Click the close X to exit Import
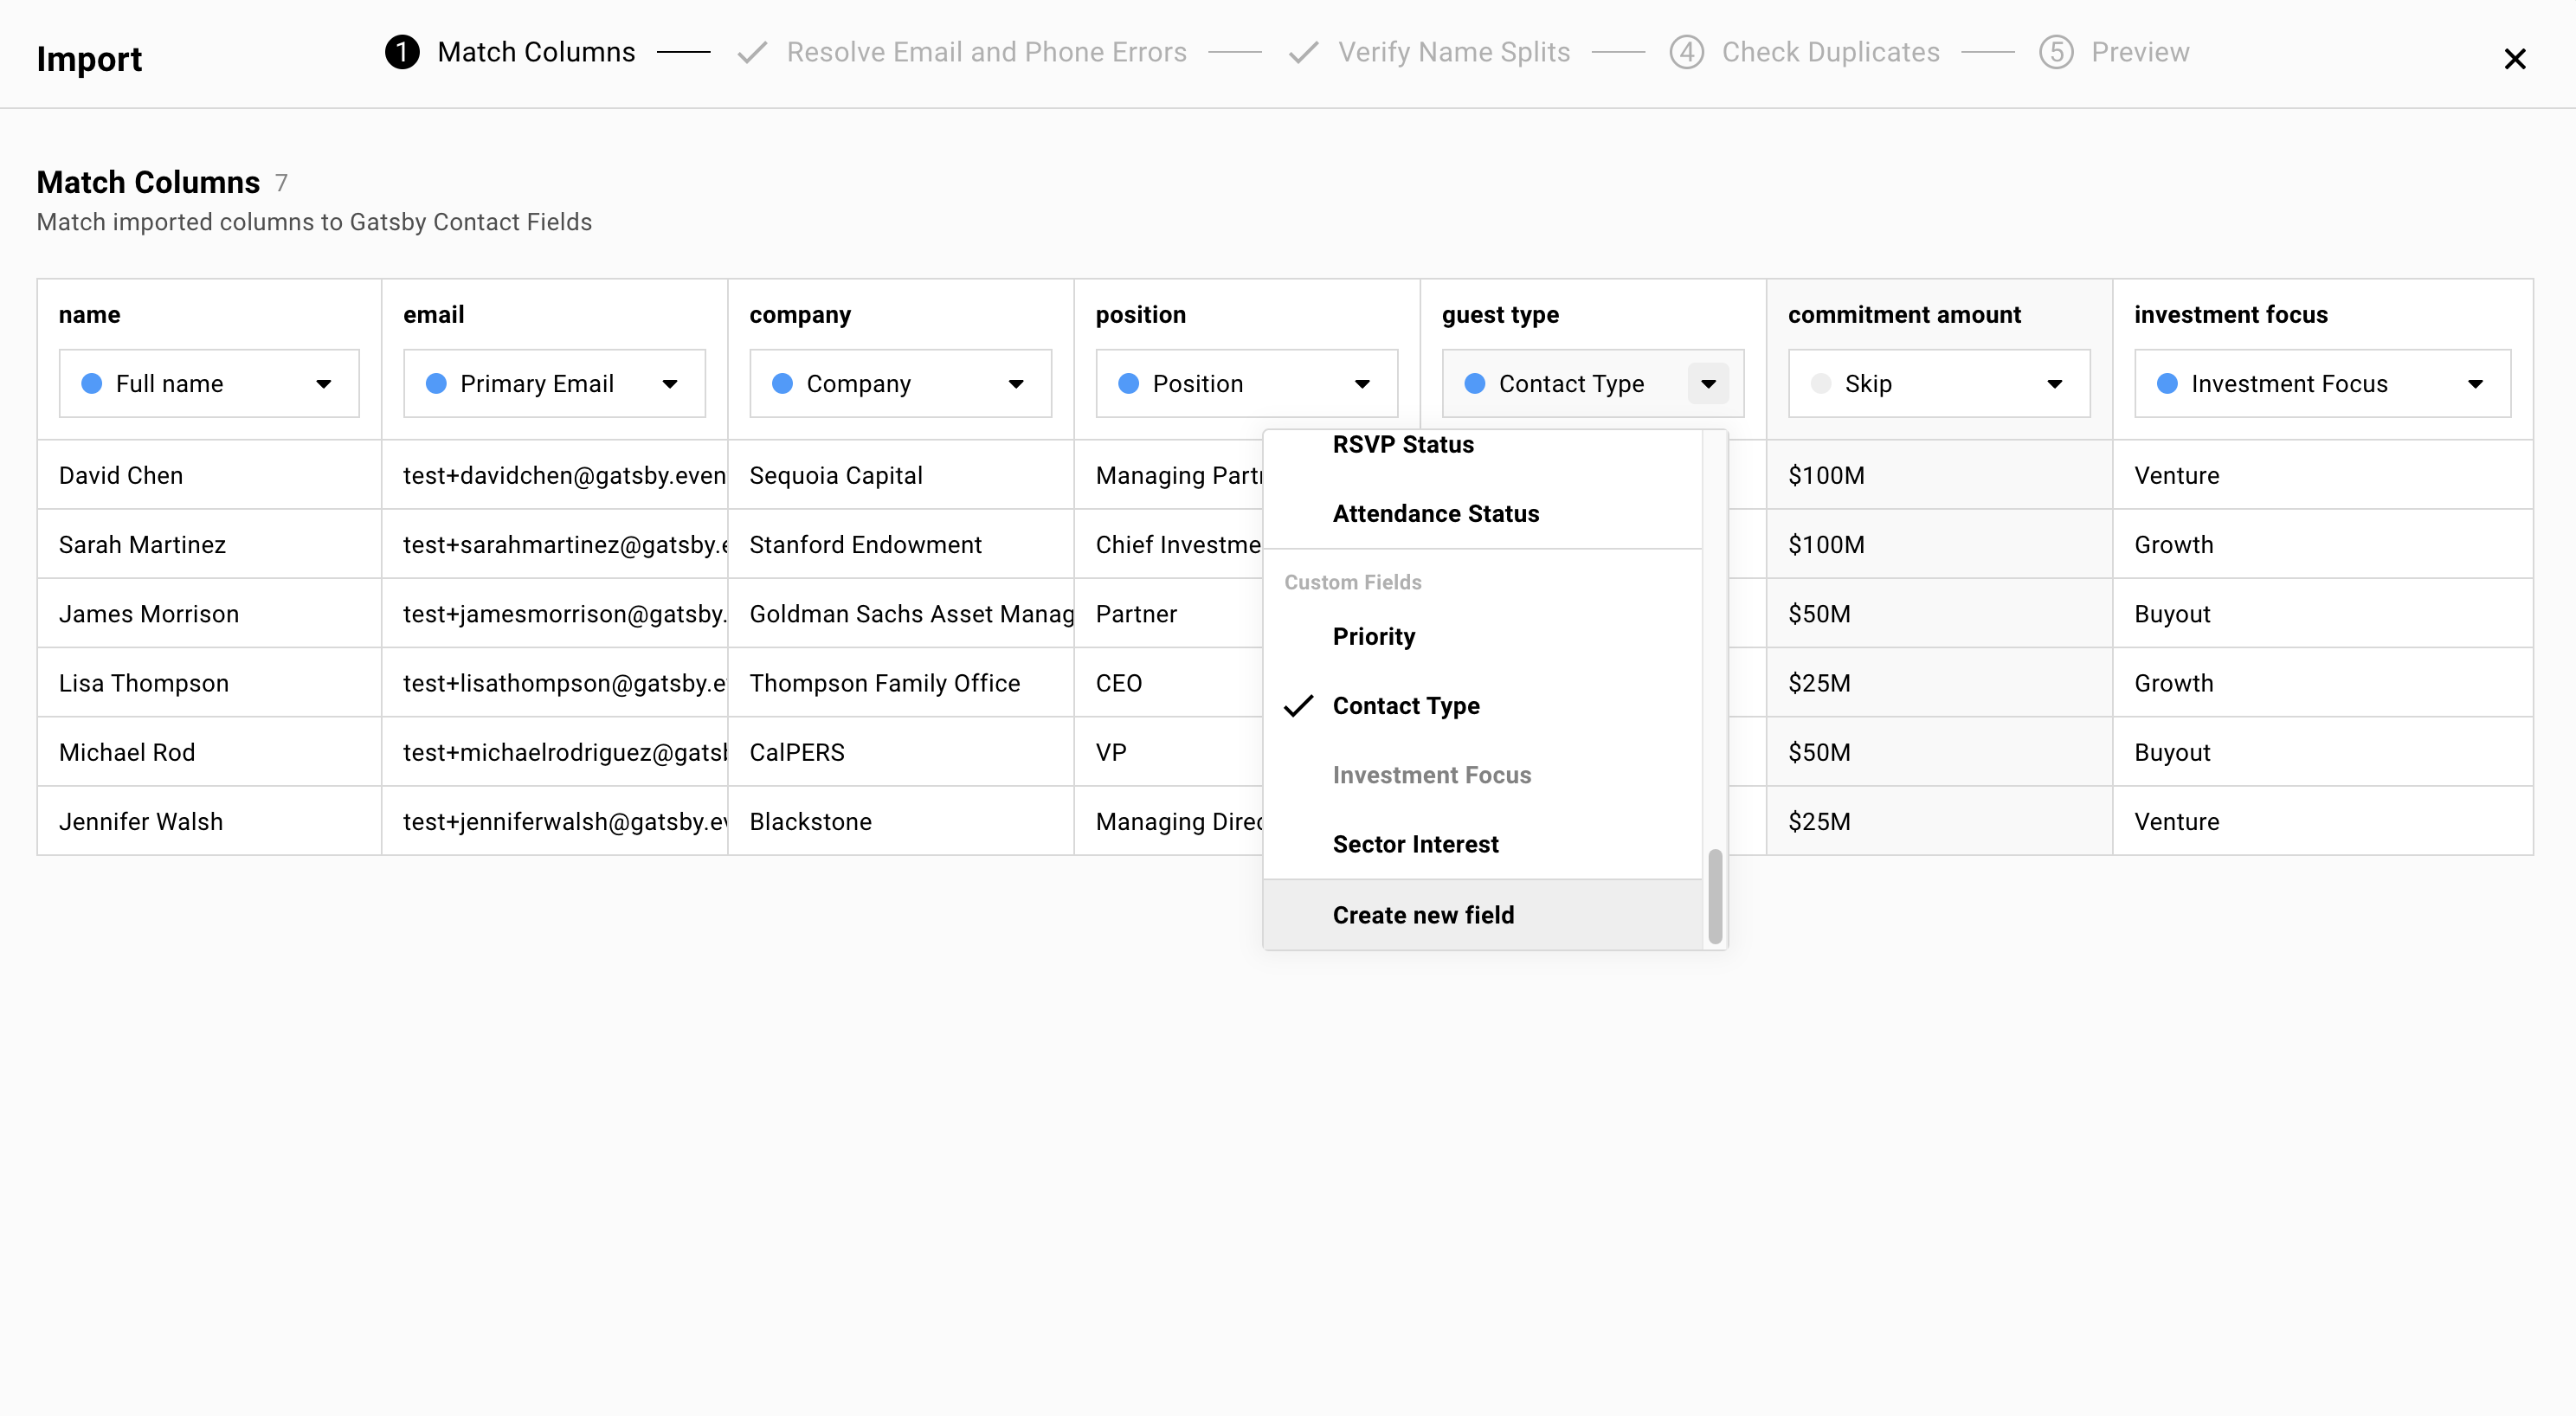This screenshot has width=2576, height=1416. tap(2515, 58)
